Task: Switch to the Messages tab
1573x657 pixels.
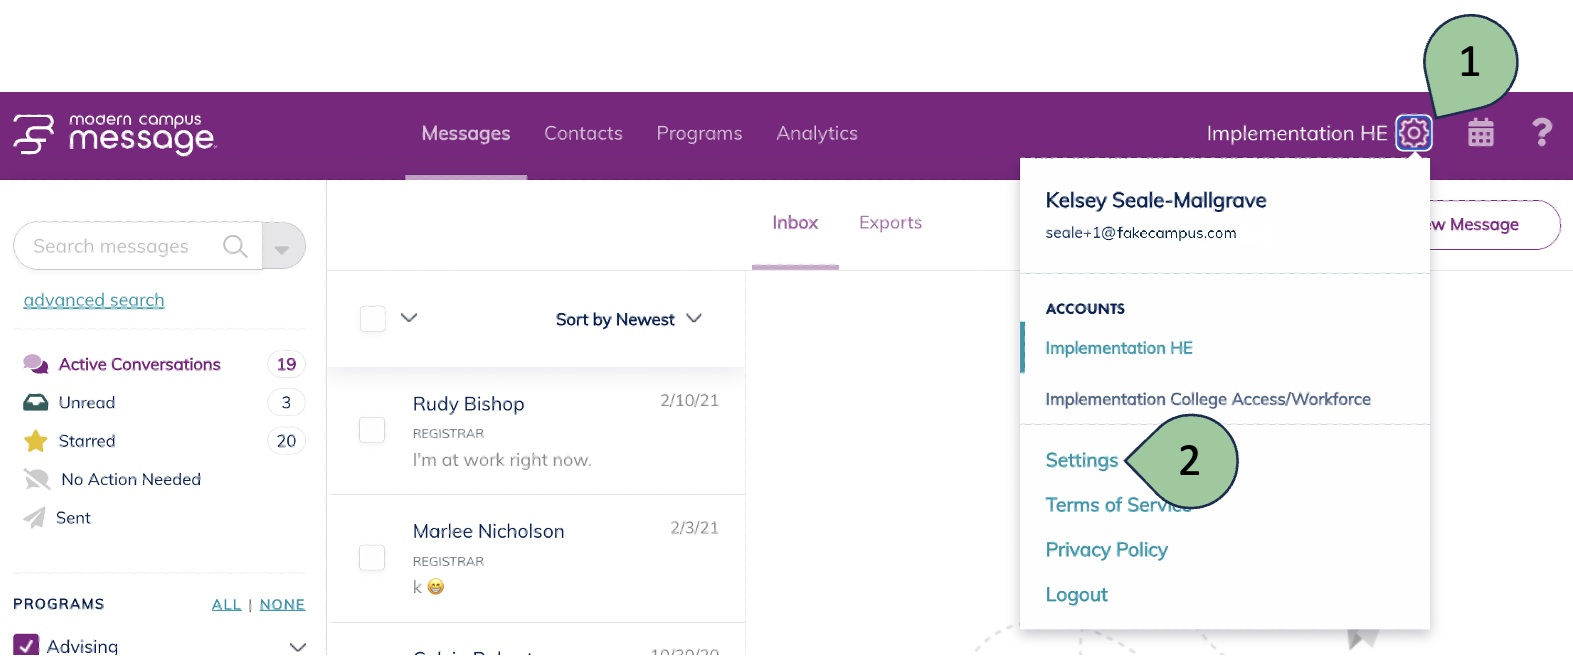Action: [x=466, y=133]
